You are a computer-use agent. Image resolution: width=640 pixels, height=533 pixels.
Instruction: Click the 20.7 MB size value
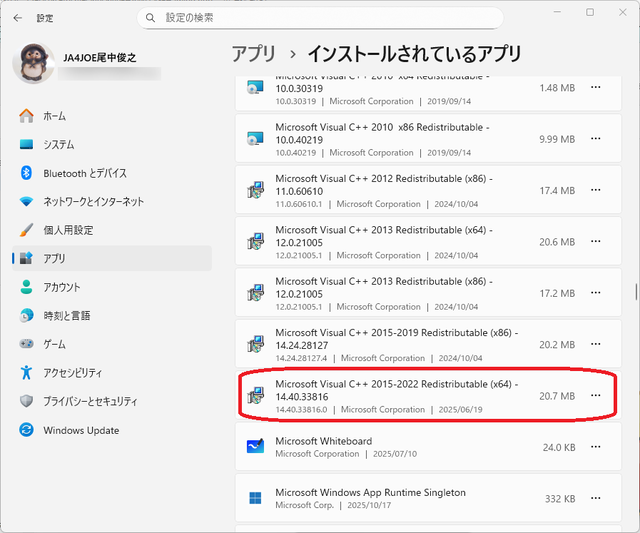pos(557,396)
